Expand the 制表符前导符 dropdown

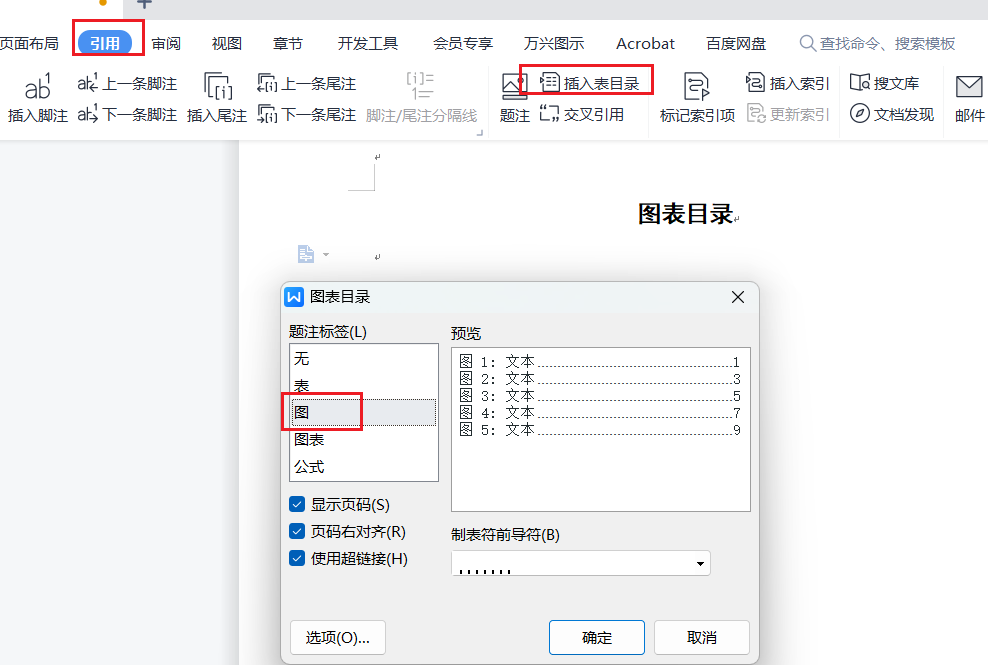699,564
